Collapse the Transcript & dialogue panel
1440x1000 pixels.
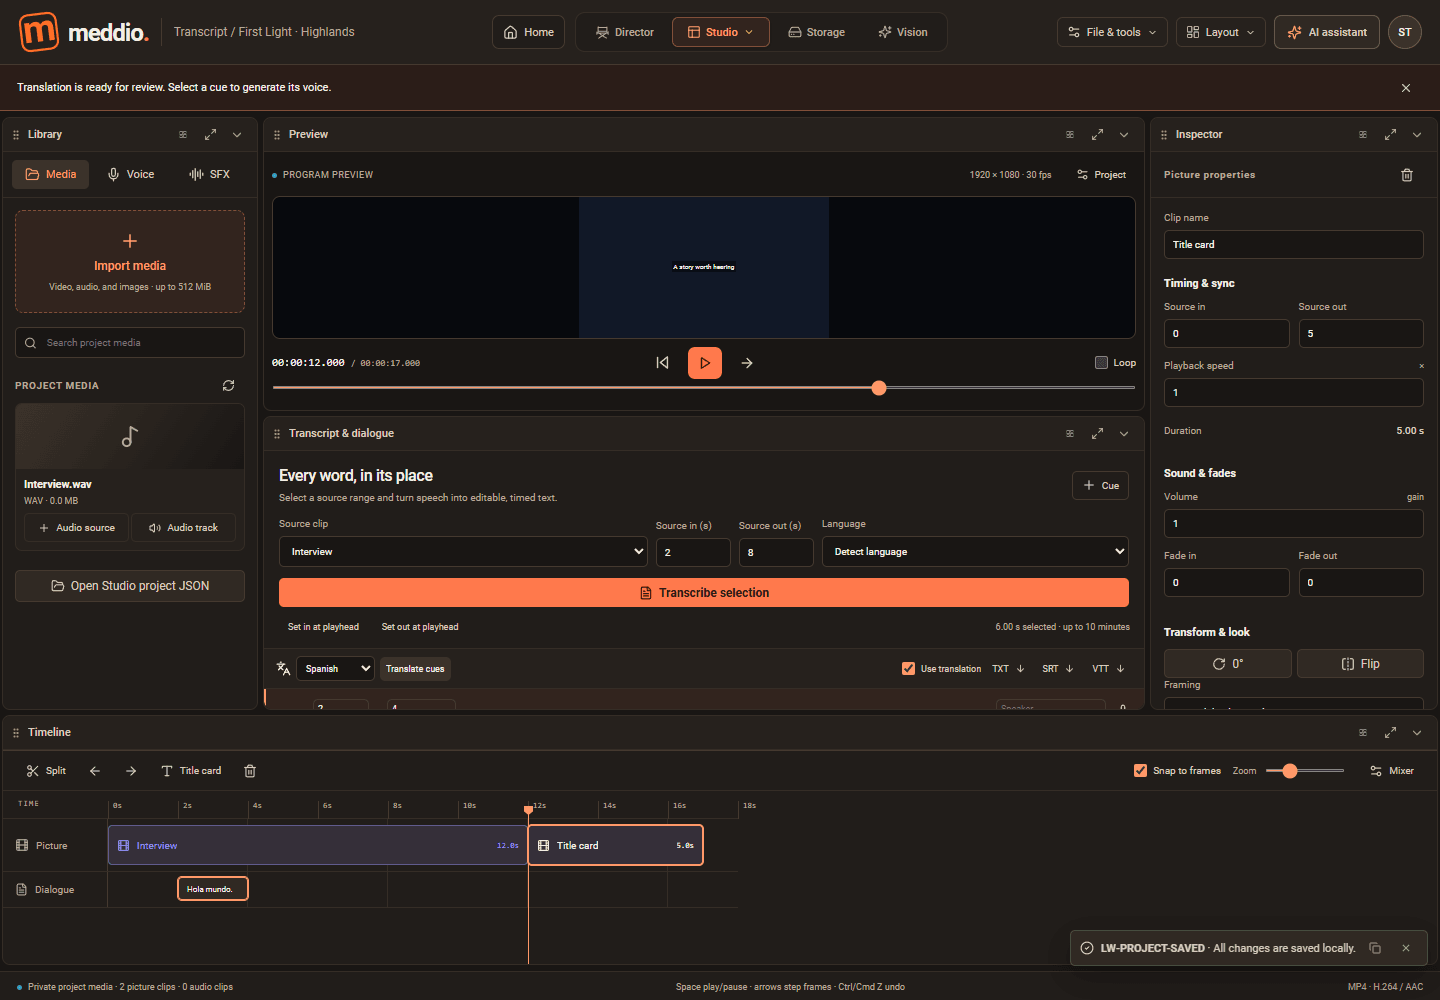(1124, 433)
